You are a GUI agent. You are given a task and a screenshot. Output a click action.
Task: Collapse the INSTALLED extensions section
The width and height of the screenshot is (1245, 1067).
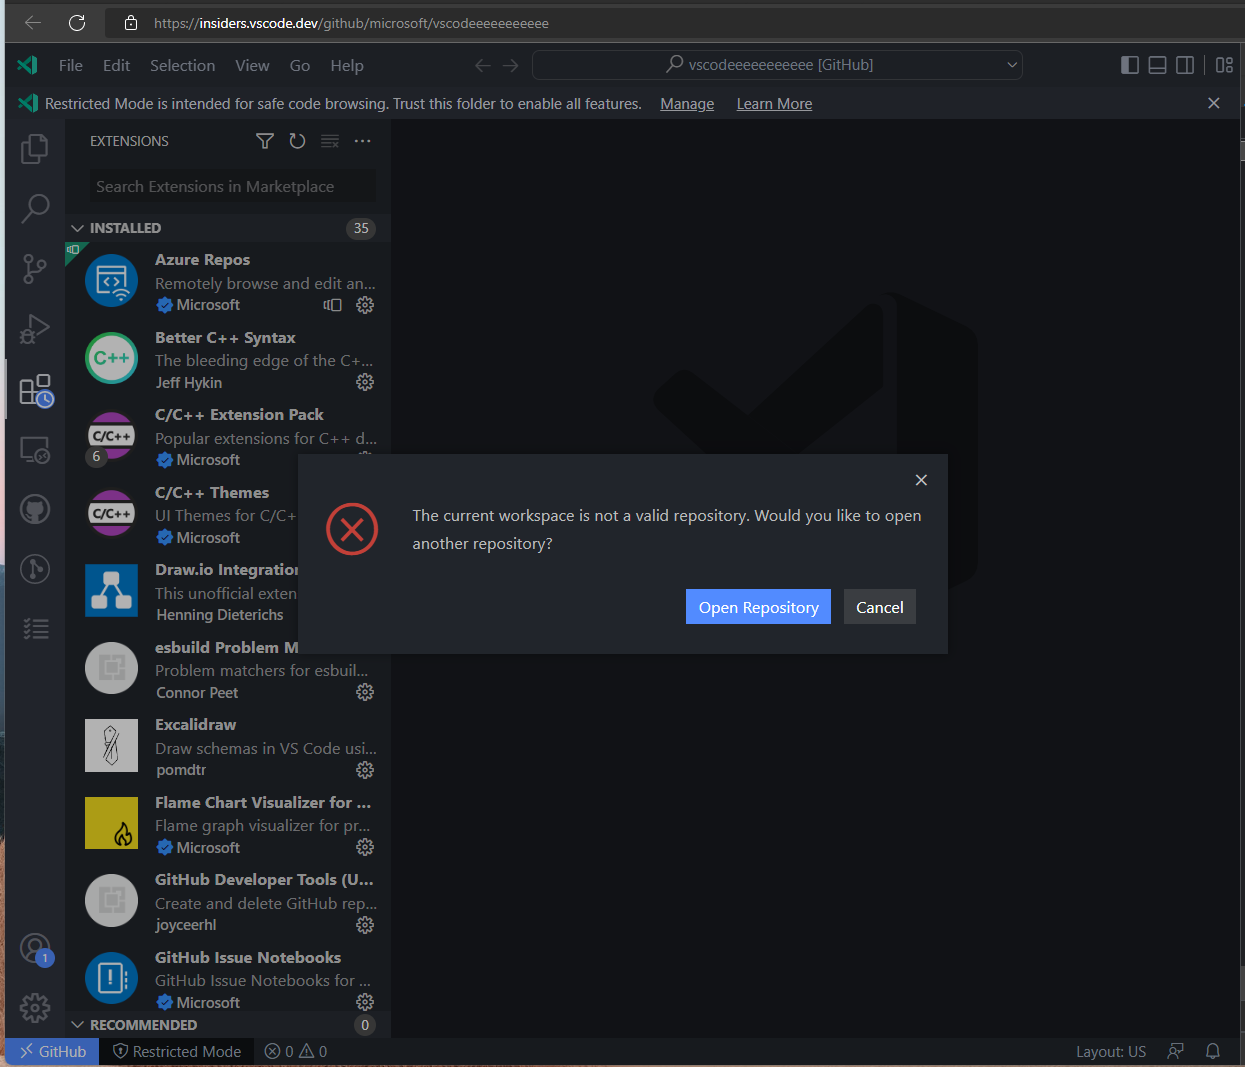(x=77, y=228)
